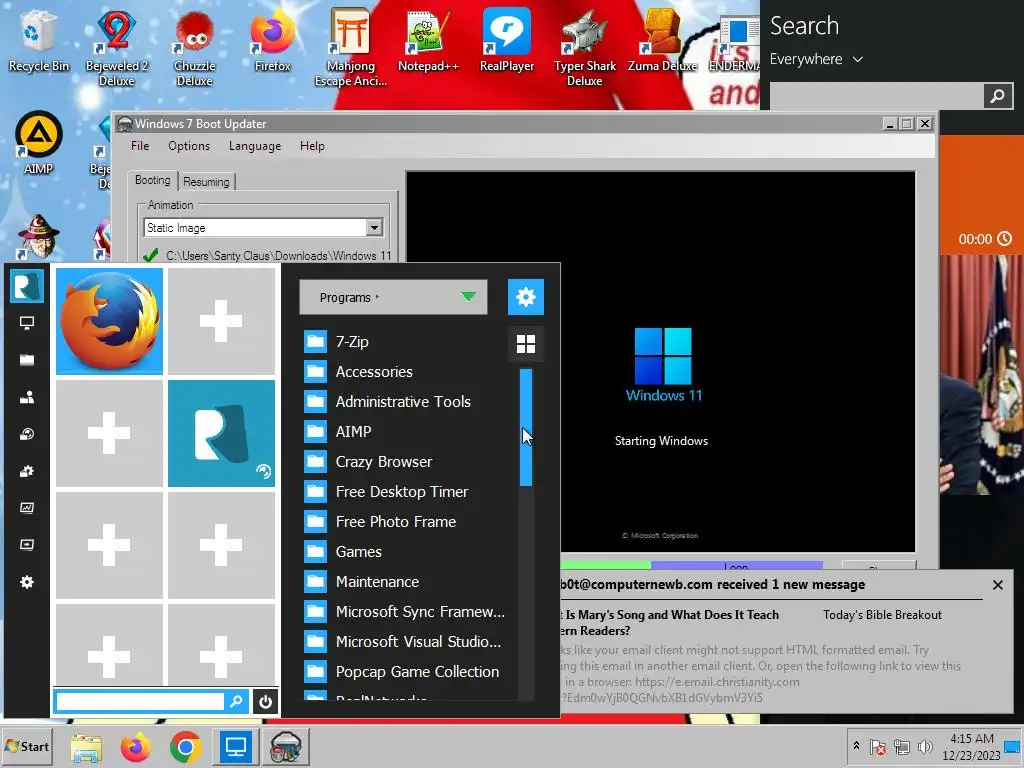Select the AIMP desktop icon
The height and width of the screenshot is (768, 1024).
(39, 144)
